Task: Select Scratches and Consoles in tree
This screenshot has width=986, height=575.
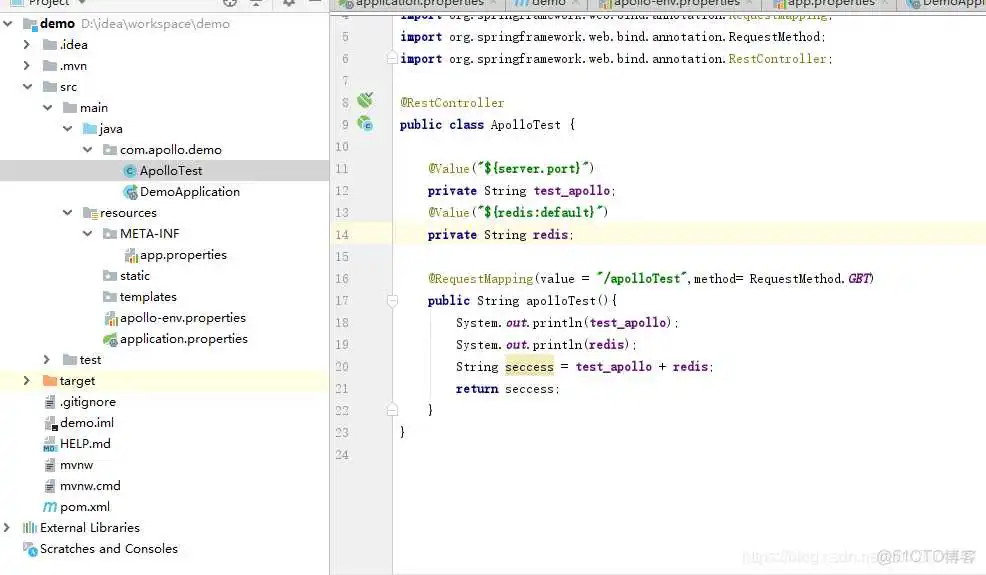Action: (109, 549)
